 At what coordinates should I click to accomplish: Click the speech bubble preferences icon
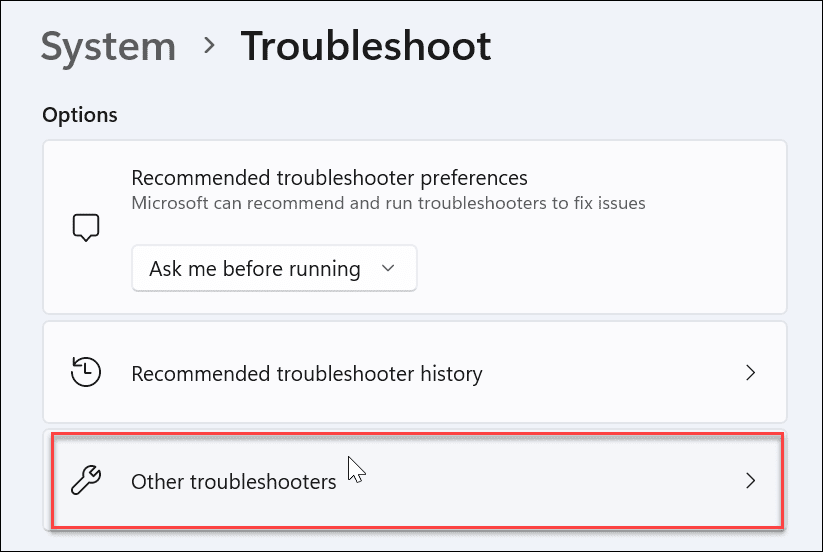(x=87, y=228)
